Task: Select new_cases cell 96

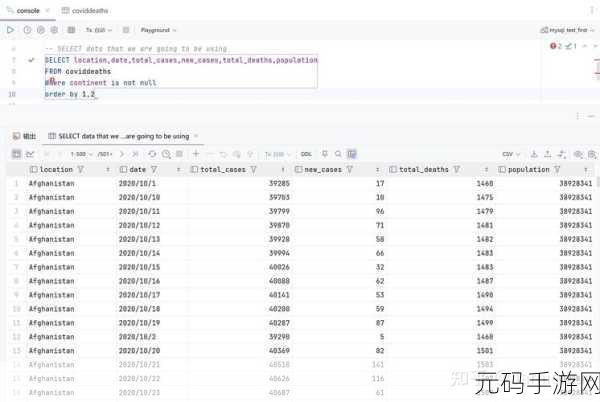Action: [x=380, y=211]
